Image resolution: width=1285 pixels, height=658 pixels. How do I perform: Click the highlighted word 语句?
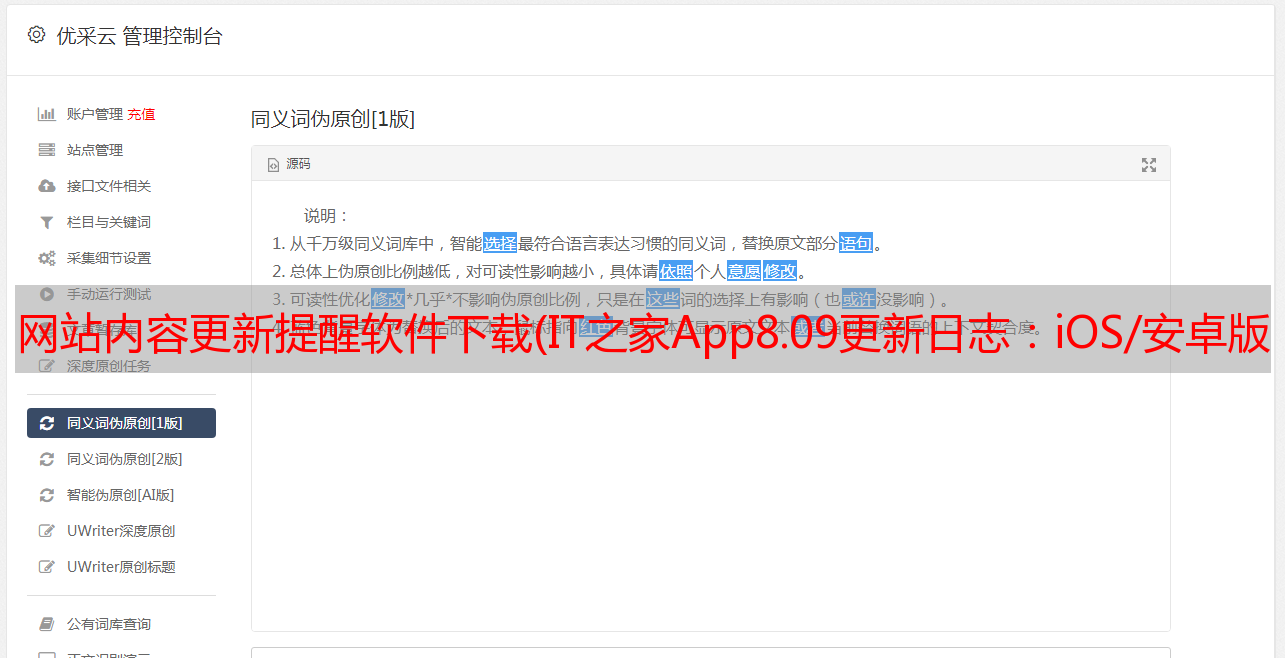coord(856,243)
